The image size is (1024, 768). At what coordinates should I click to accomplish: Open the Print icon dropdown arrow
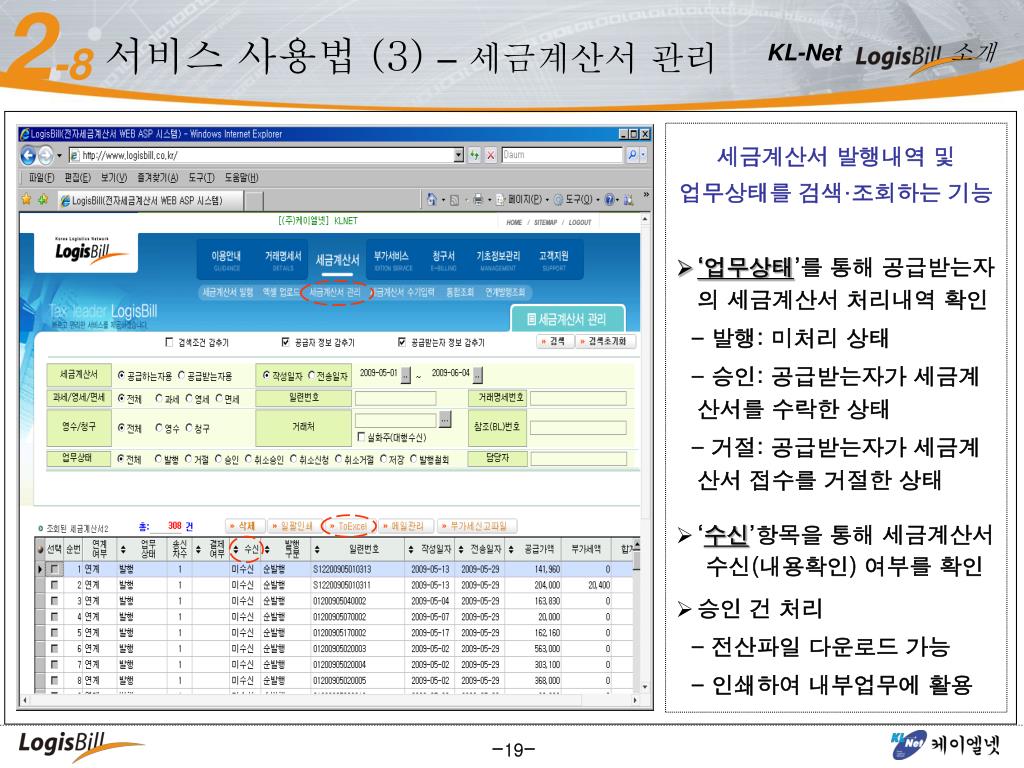[489, 200]
